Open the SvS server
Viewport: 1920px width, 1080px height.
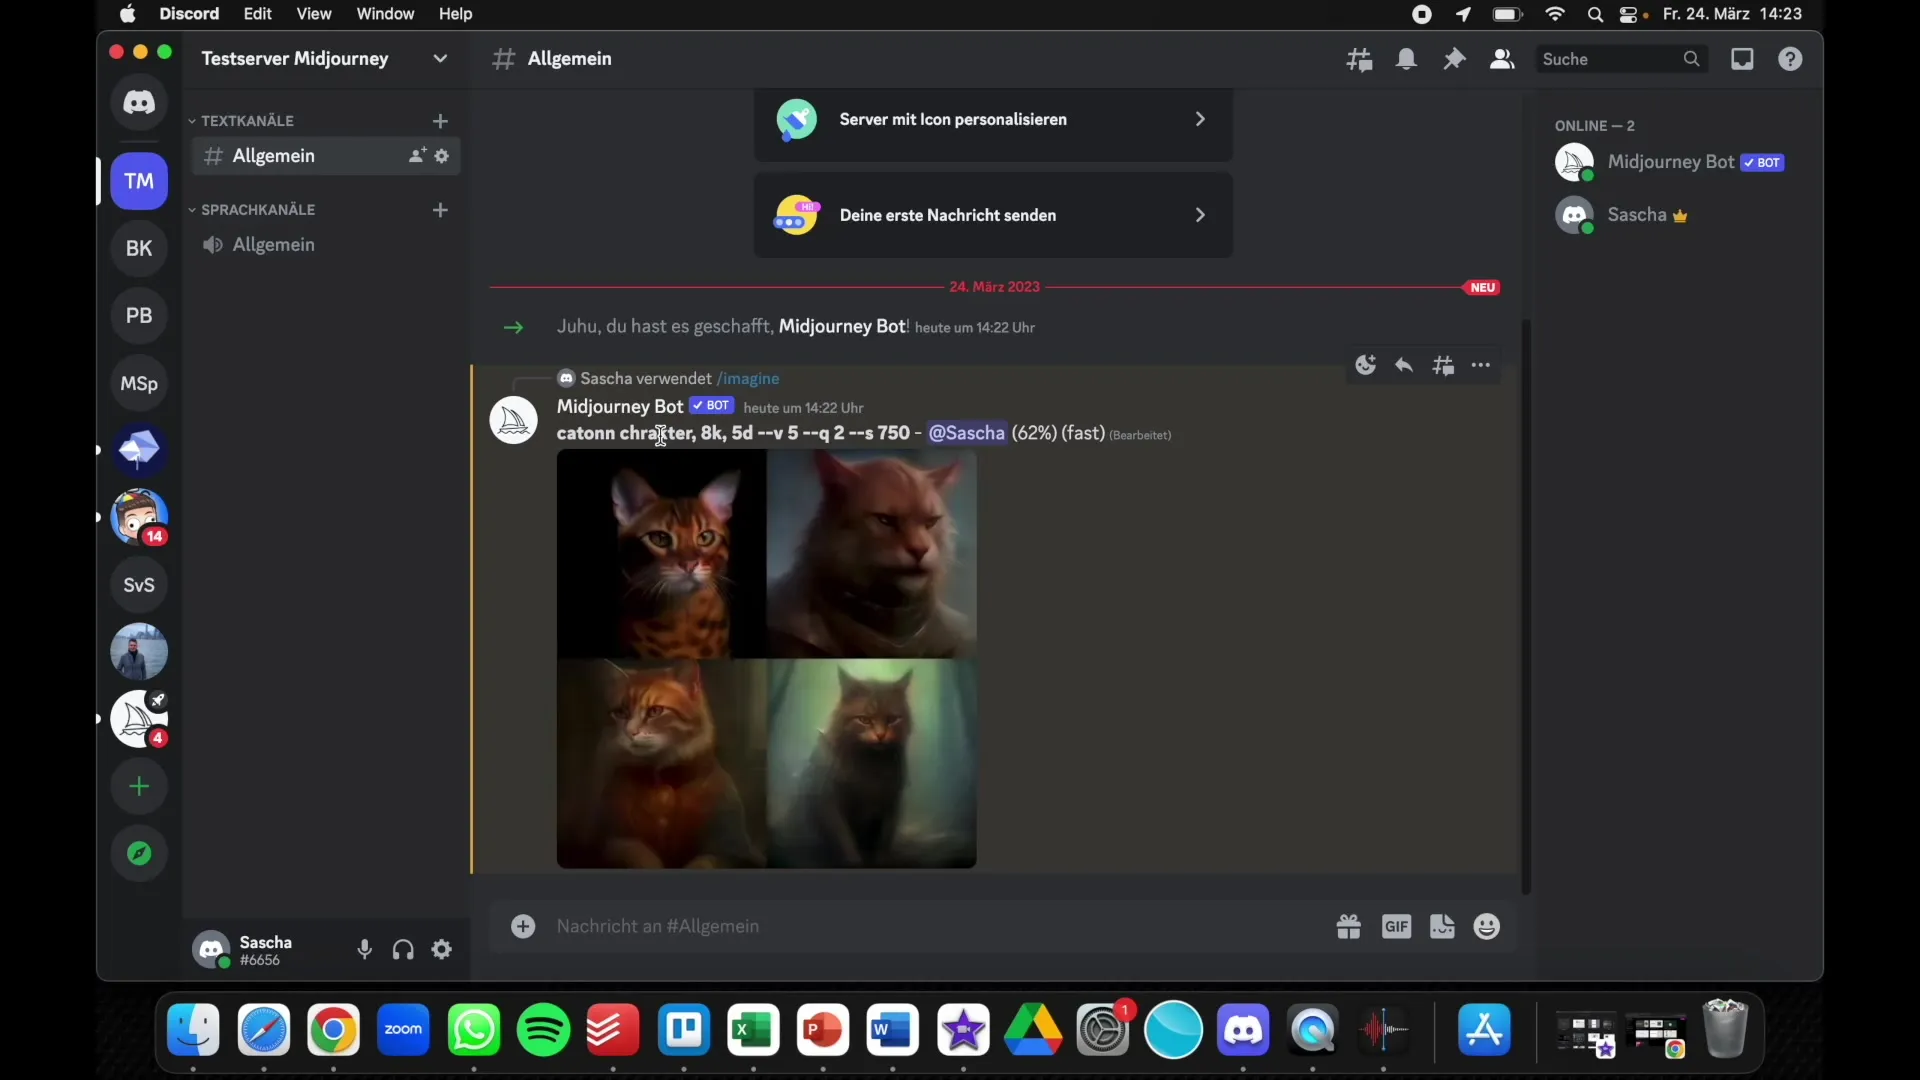point(139,584)
